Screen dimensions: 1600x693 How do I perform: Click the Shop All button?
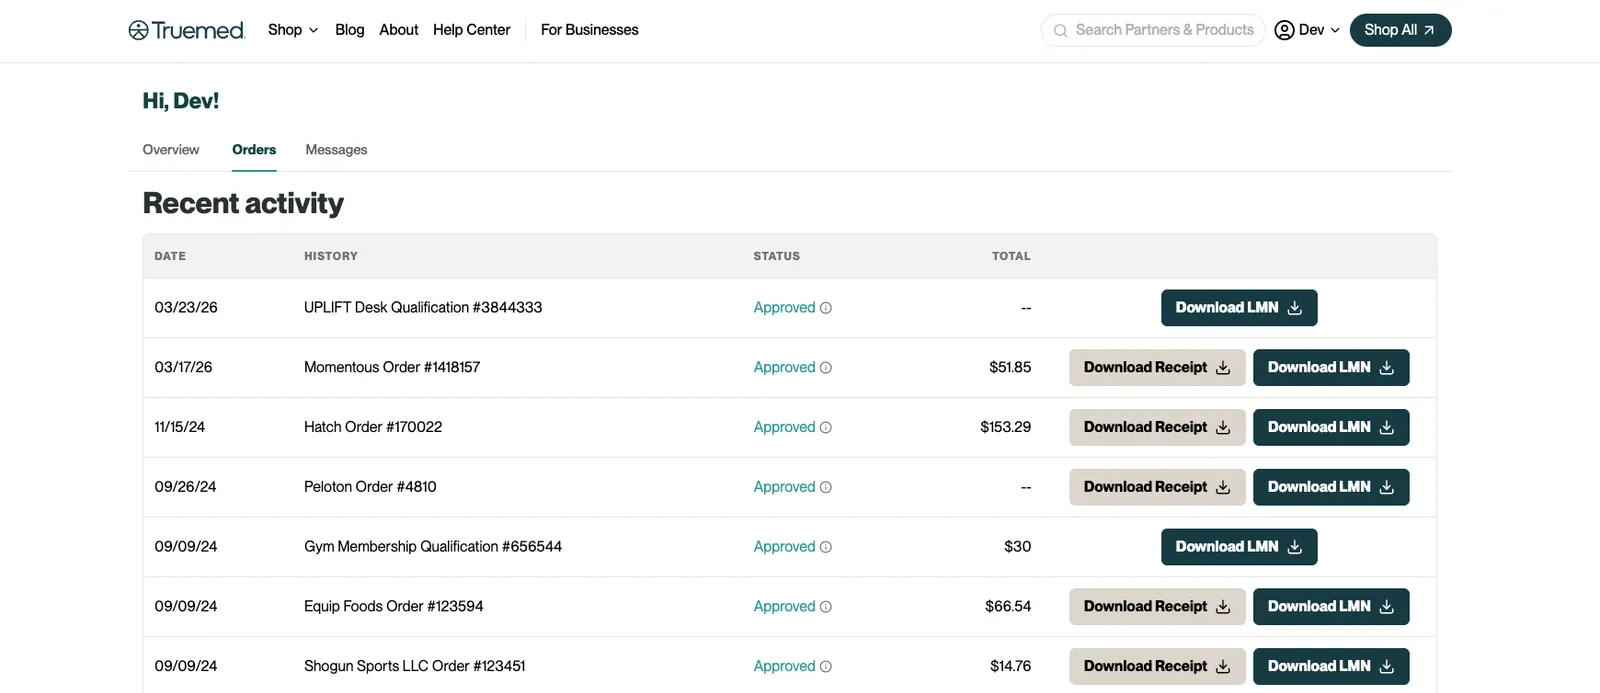(x=1400, y=30)
